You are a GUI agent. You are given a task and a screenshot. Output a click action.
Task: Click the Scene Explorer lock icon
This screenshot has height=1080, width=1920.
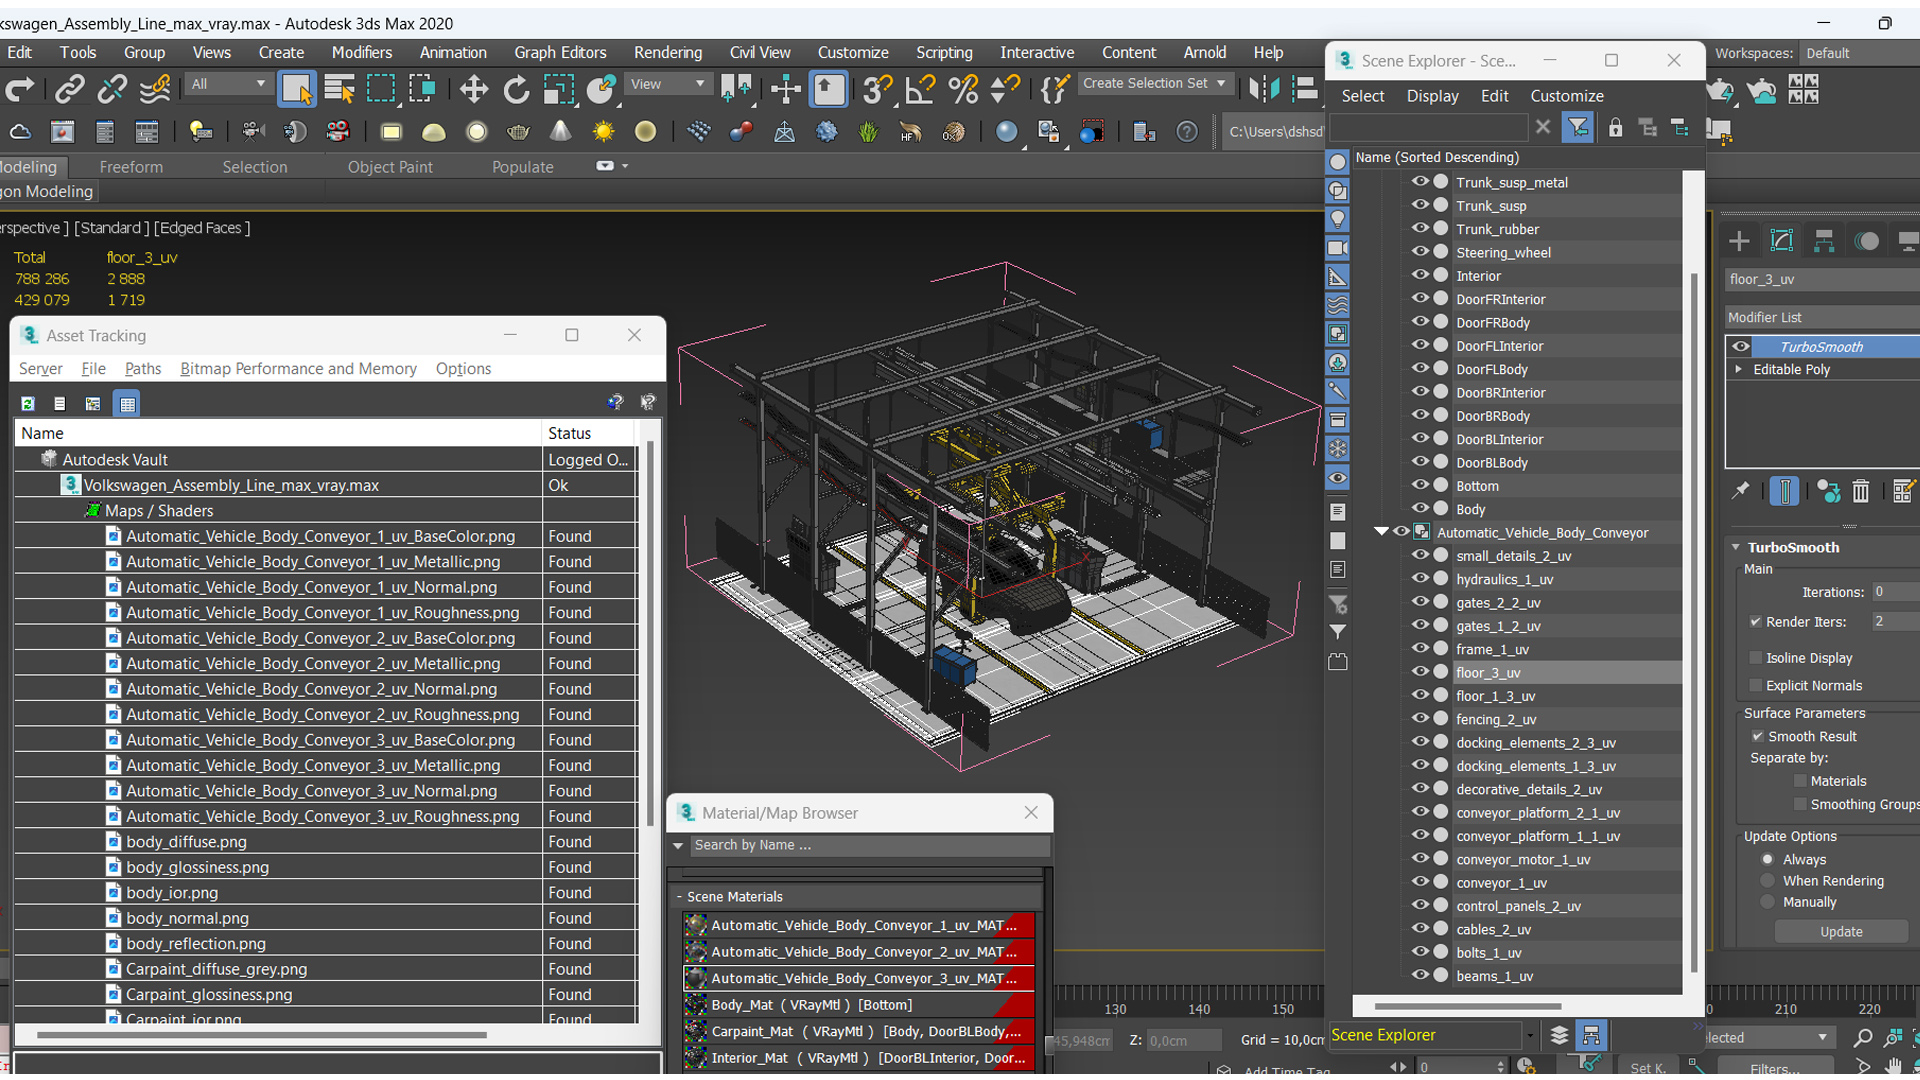1615,128
